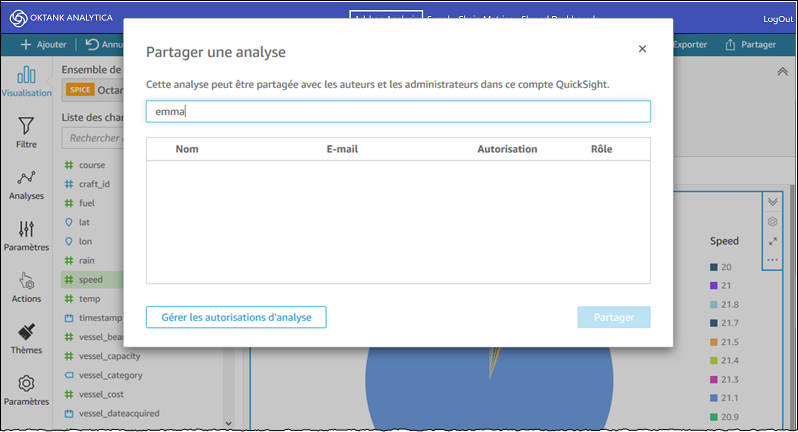The height and width of the screenshot is (432, 798).
Task: Click the E-mail column header
Action: tap(342, 149)
